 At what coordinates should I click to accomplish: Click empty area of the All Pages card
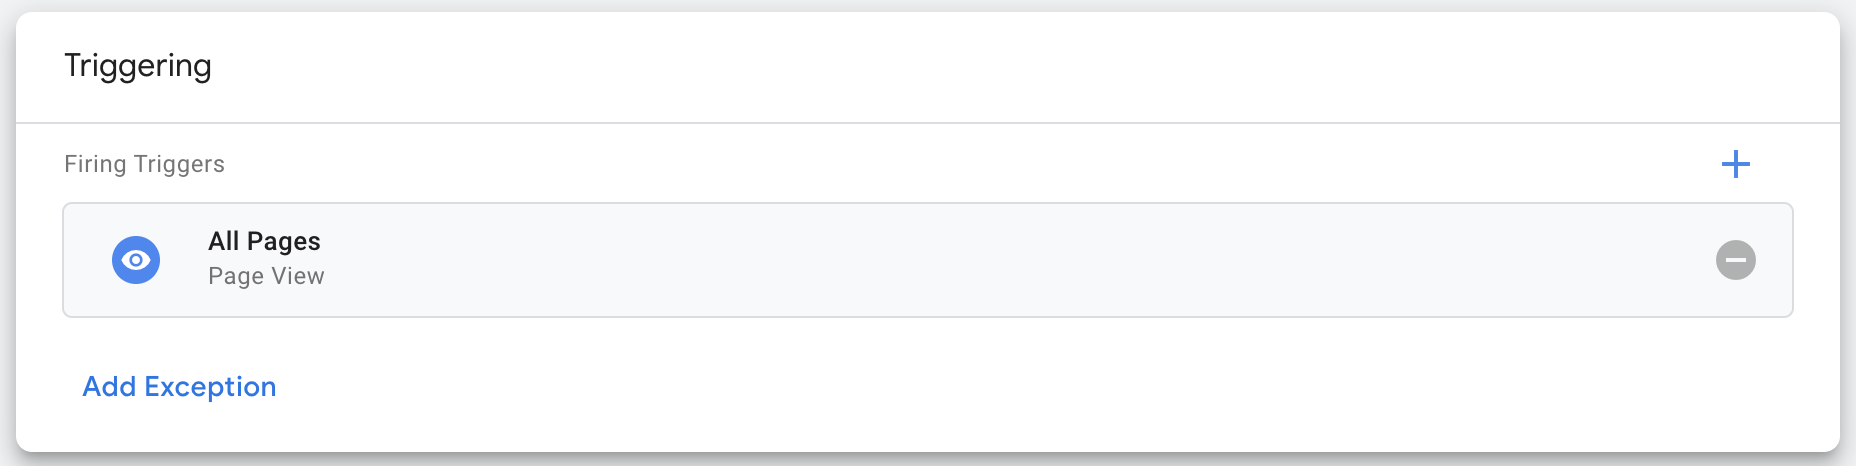[x=1000, y=260]
